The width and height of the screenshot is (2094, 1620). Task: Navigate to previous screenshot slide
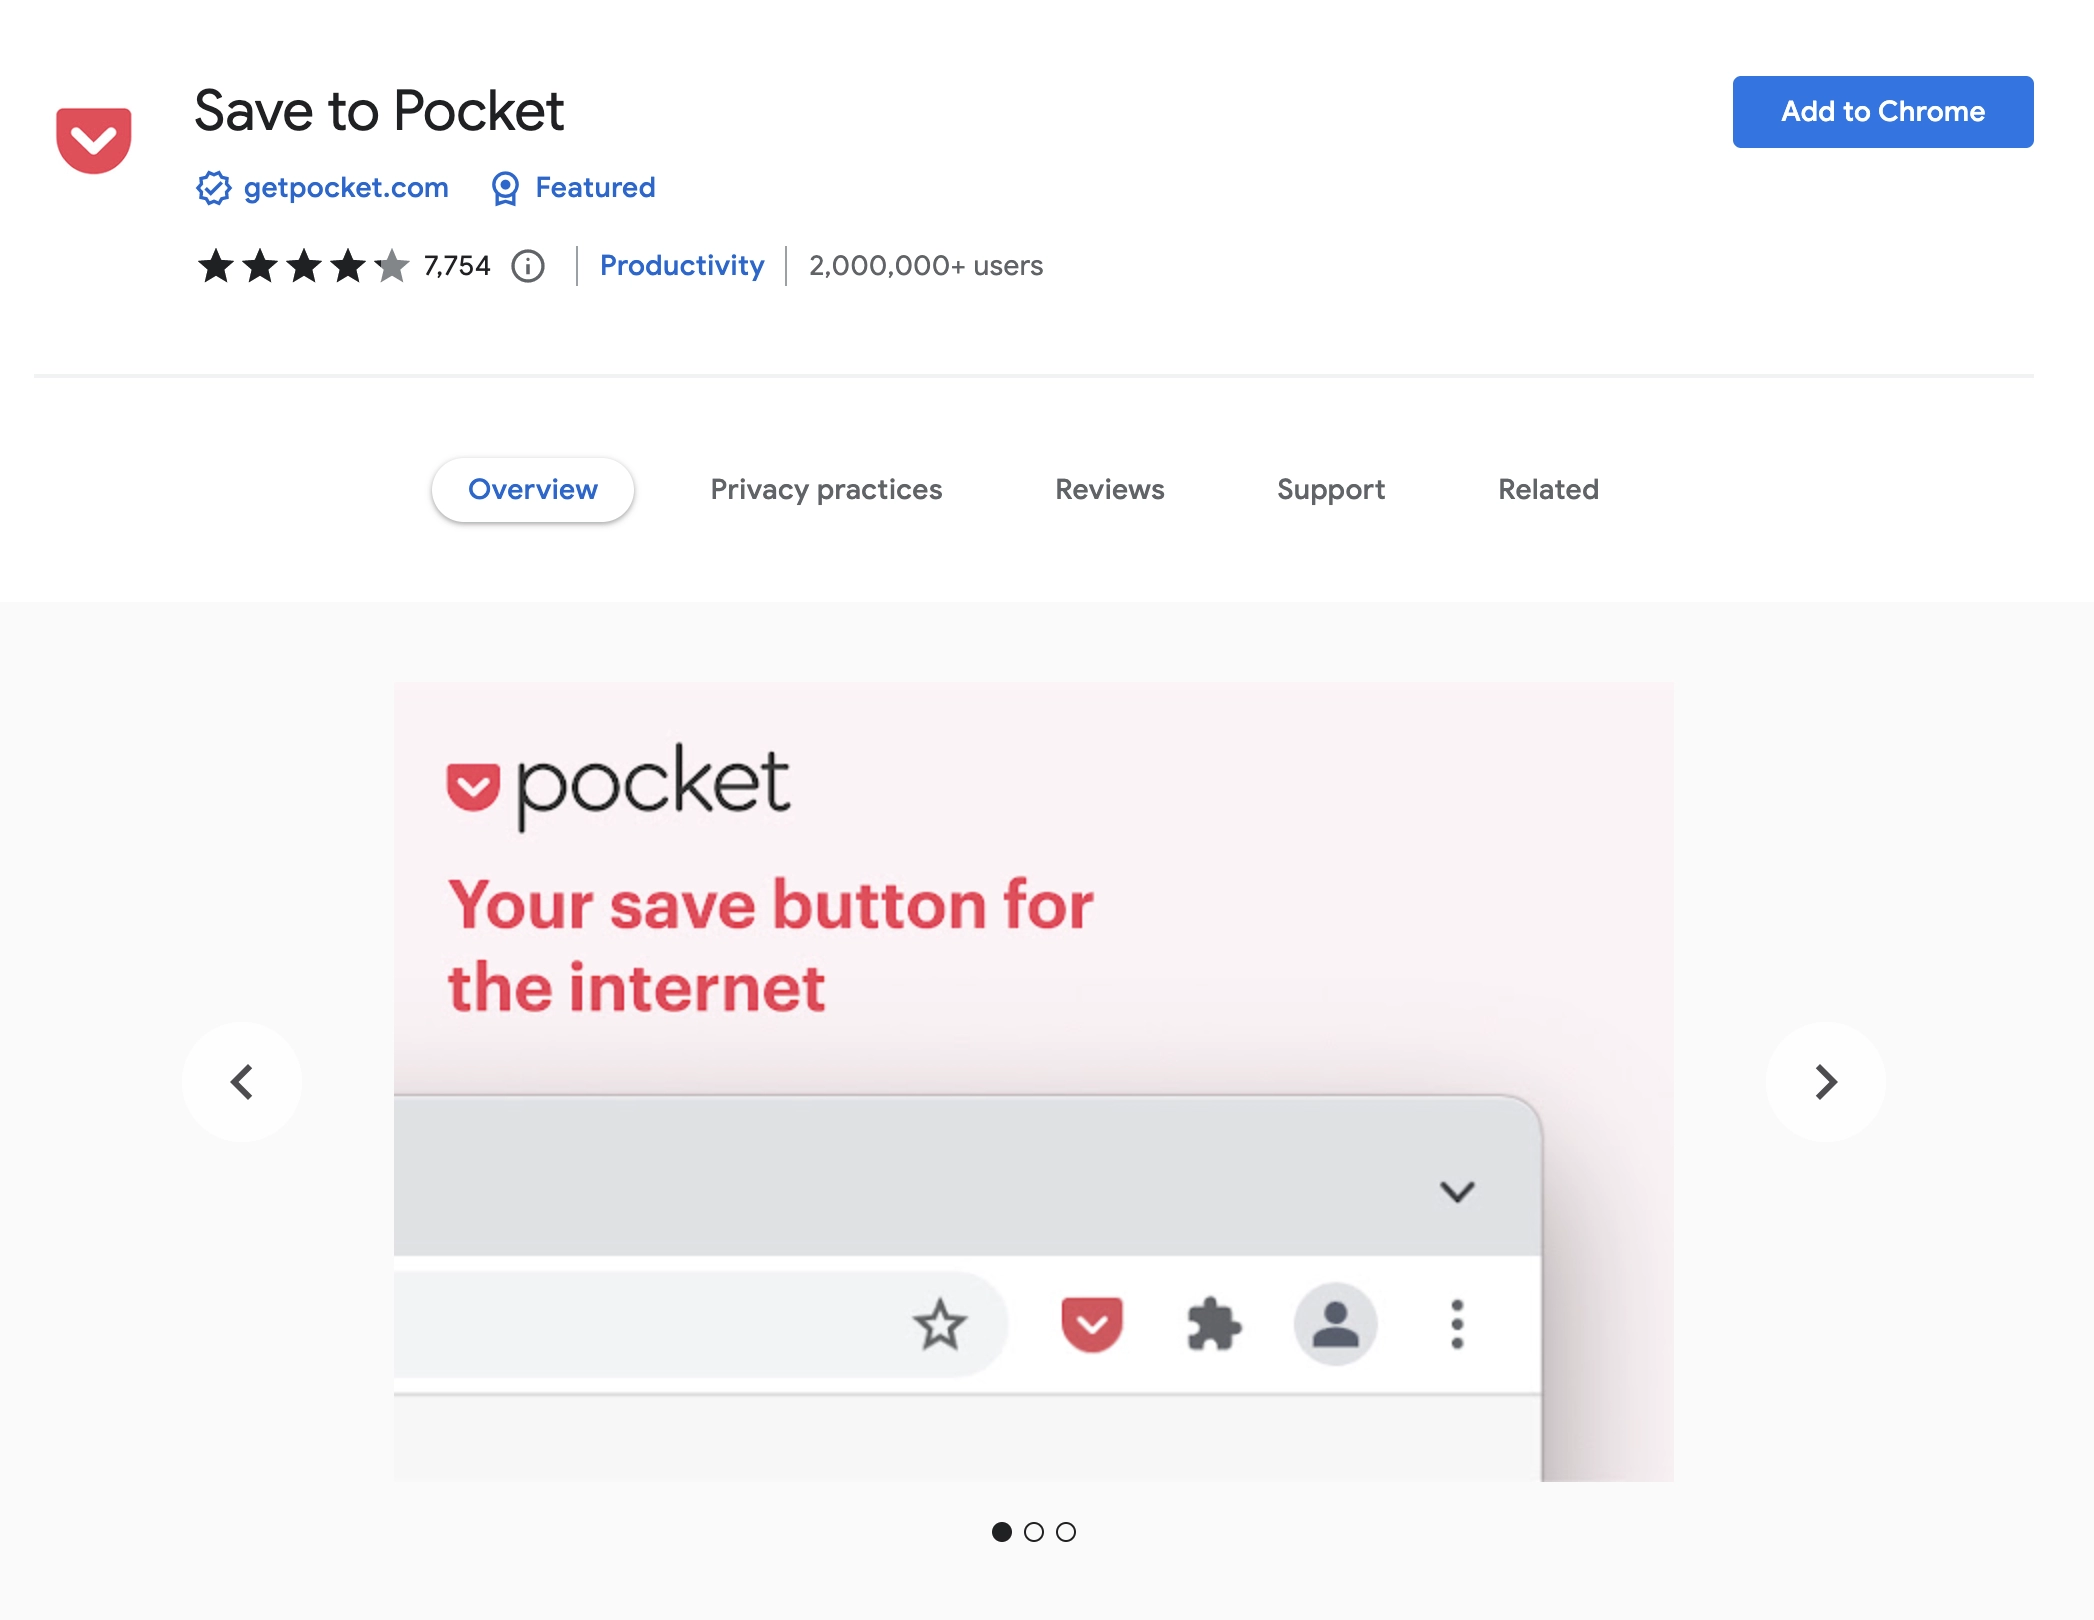[x=243, y=1081]
